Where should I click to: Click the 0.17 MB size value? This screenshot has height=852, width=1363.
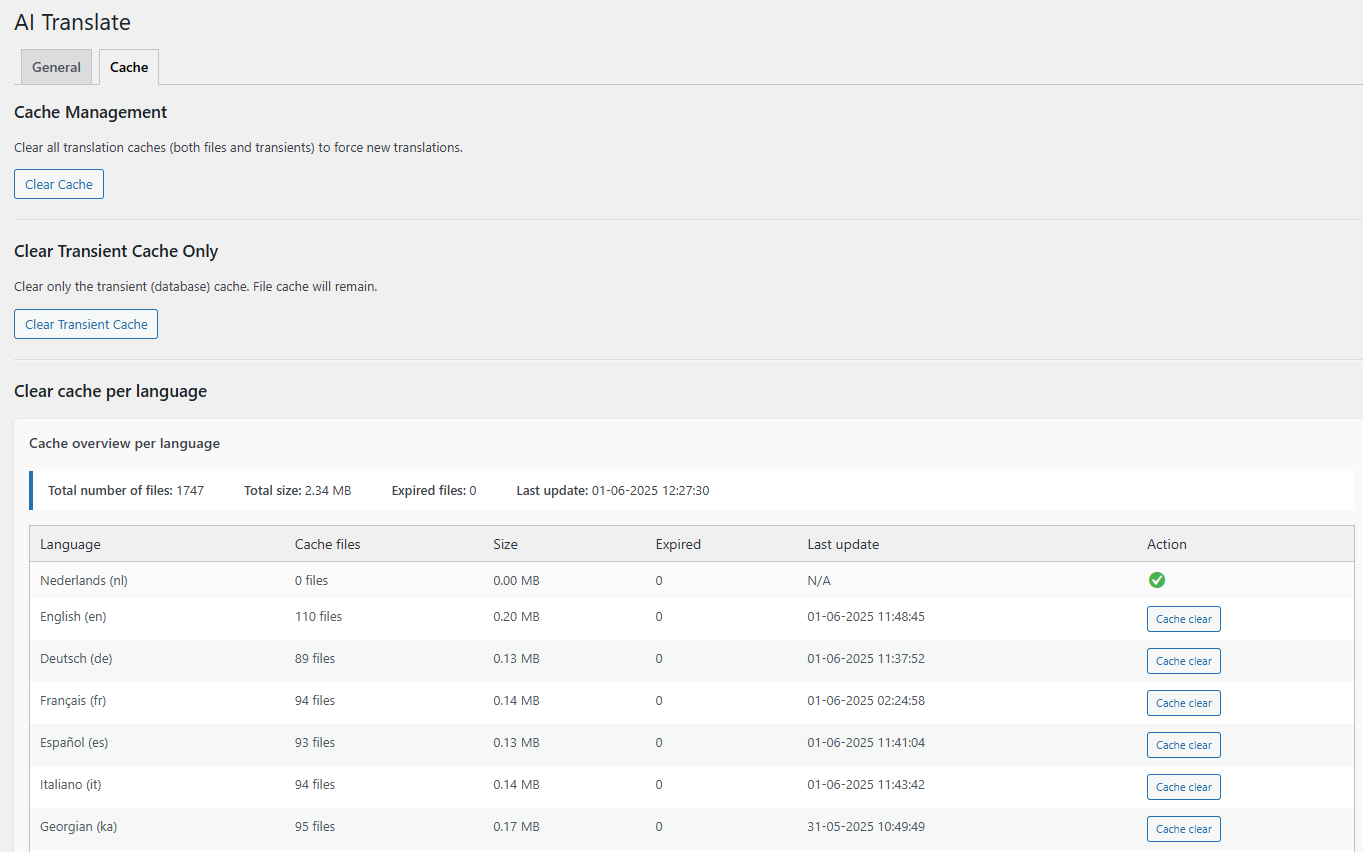tap(516, 826)
